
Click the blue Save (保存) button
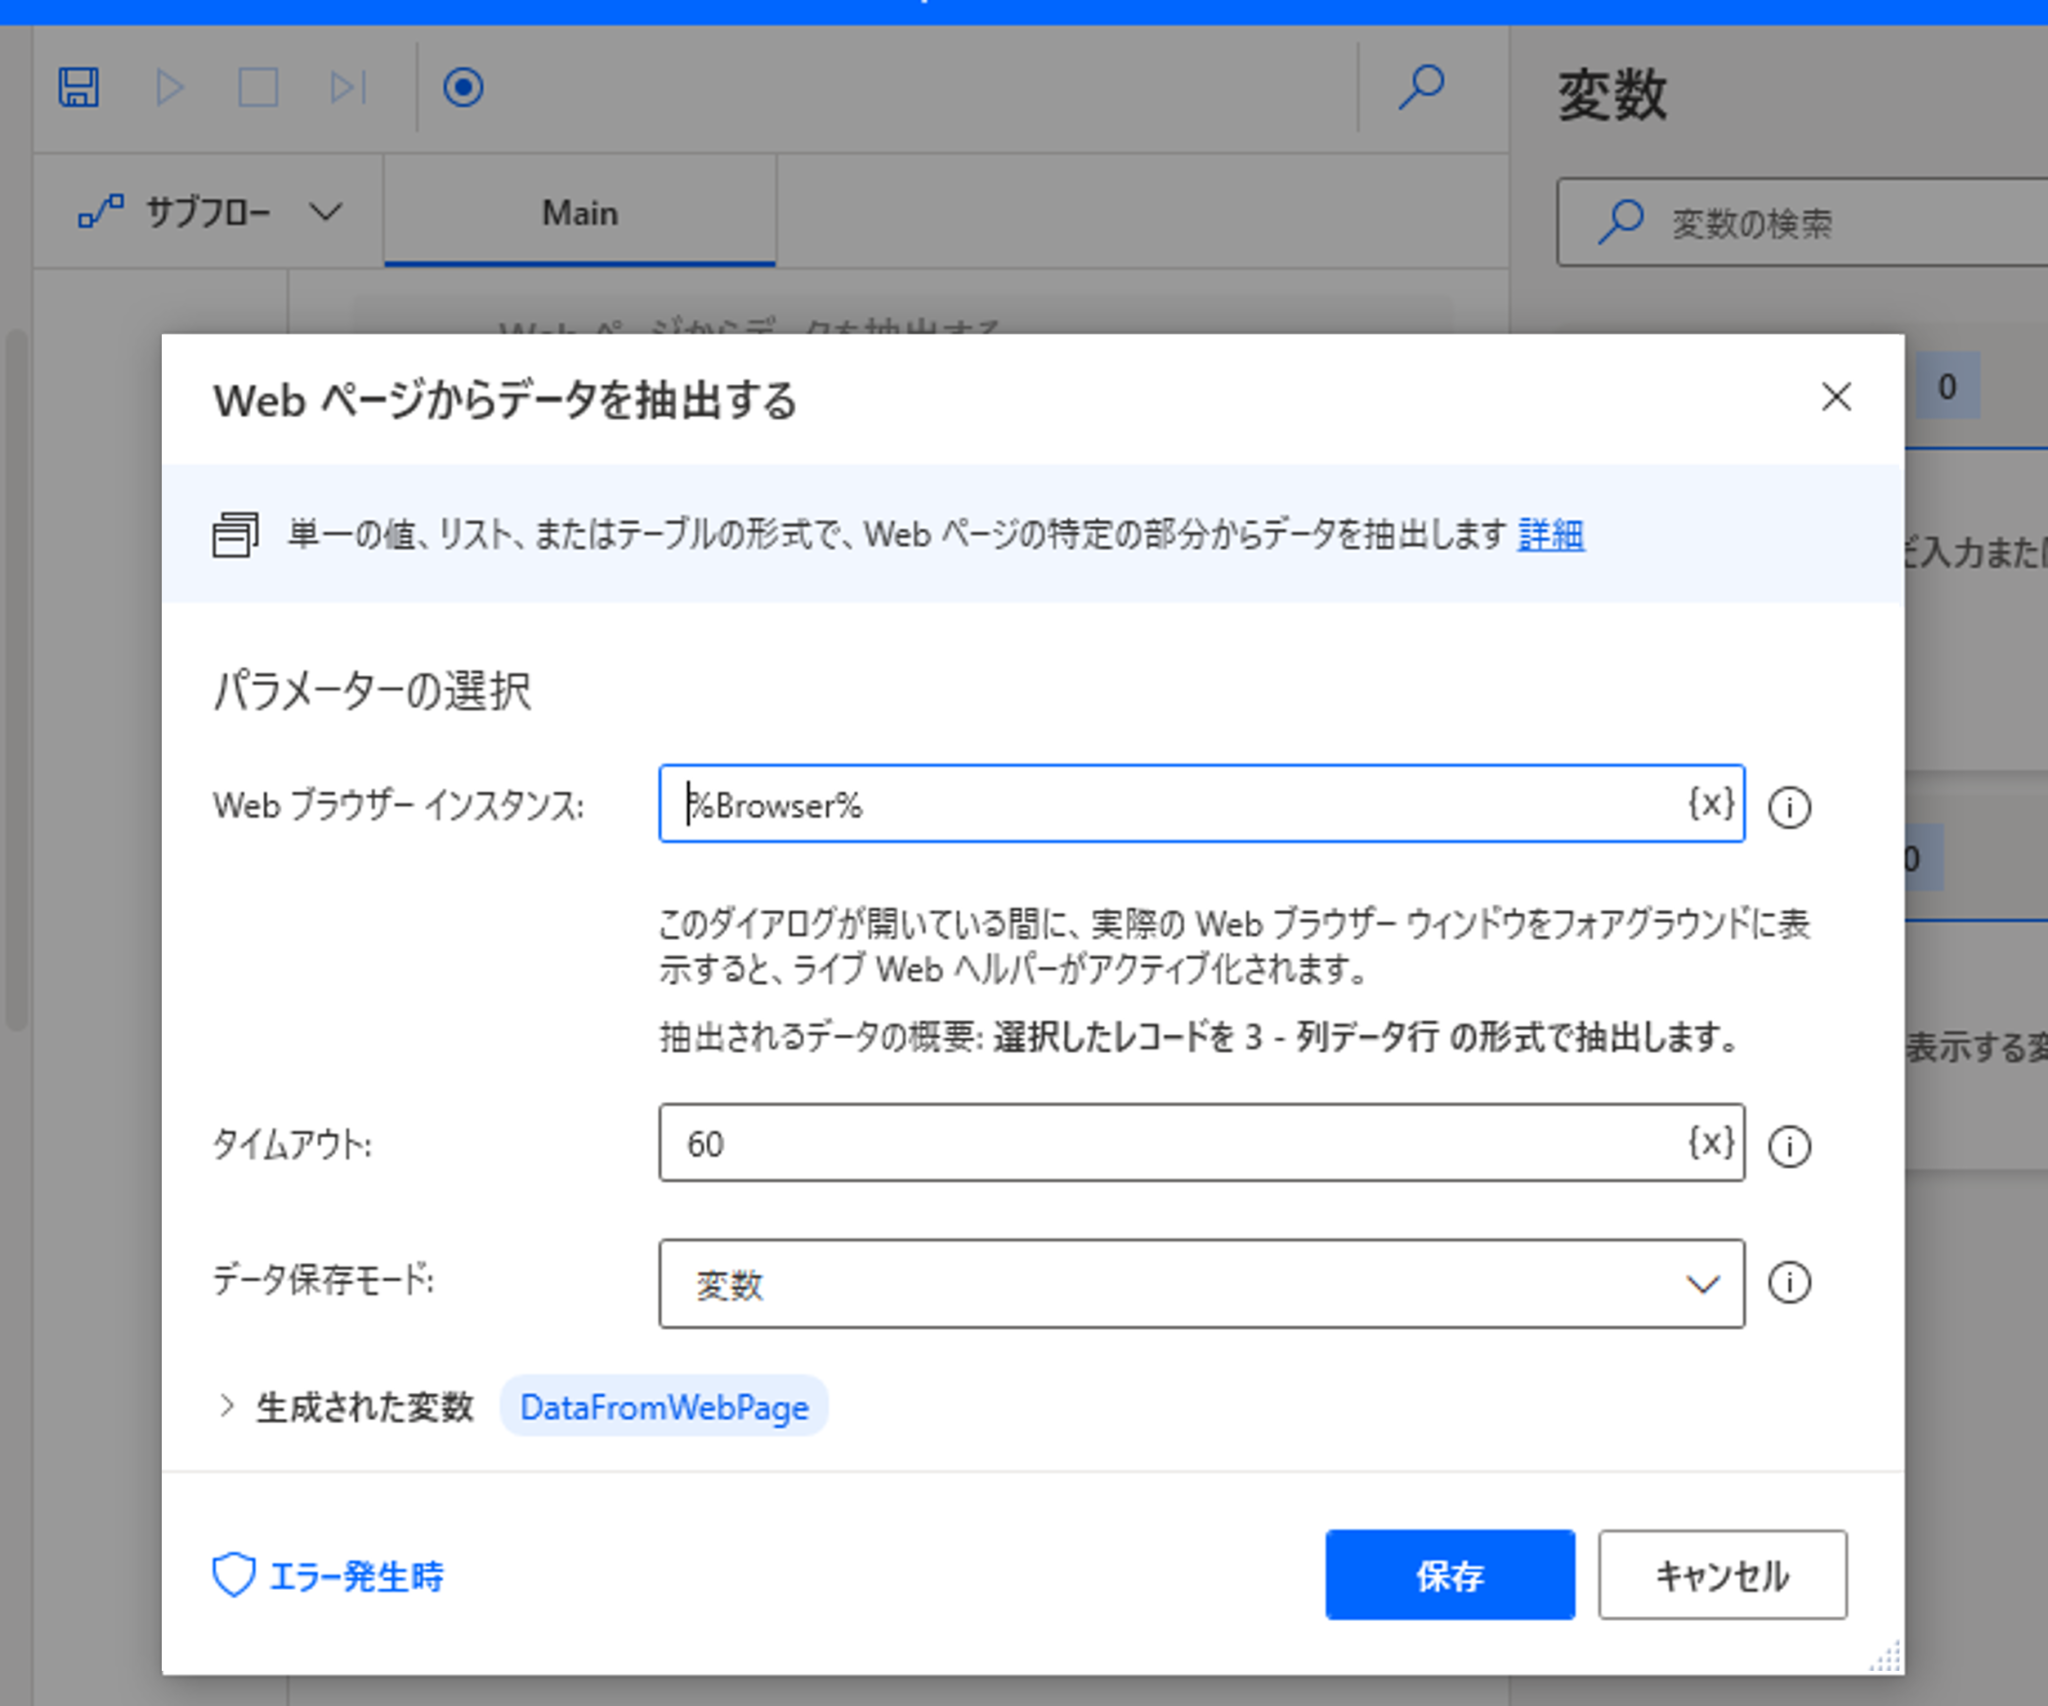tap(1449, 1575)
